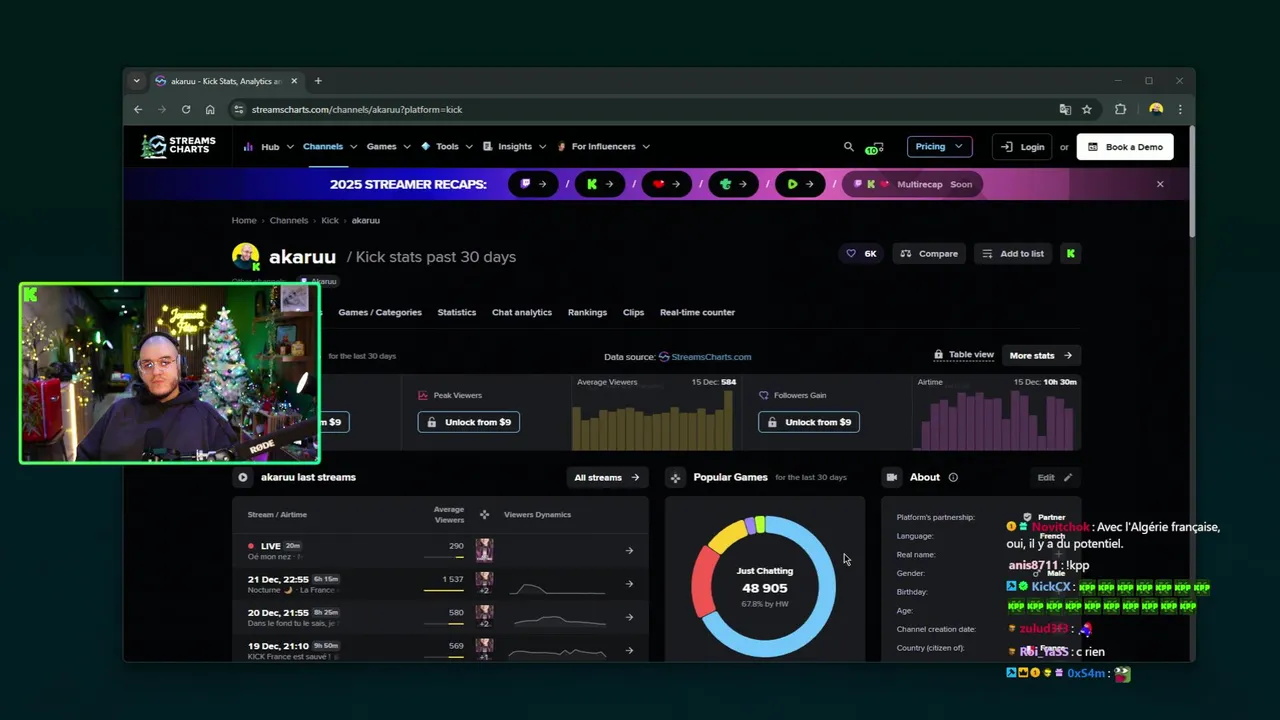This screenshot has height=720, width=1280.
Task: Click the StreamsCharts.com data source link
Action: pos(705,356)
